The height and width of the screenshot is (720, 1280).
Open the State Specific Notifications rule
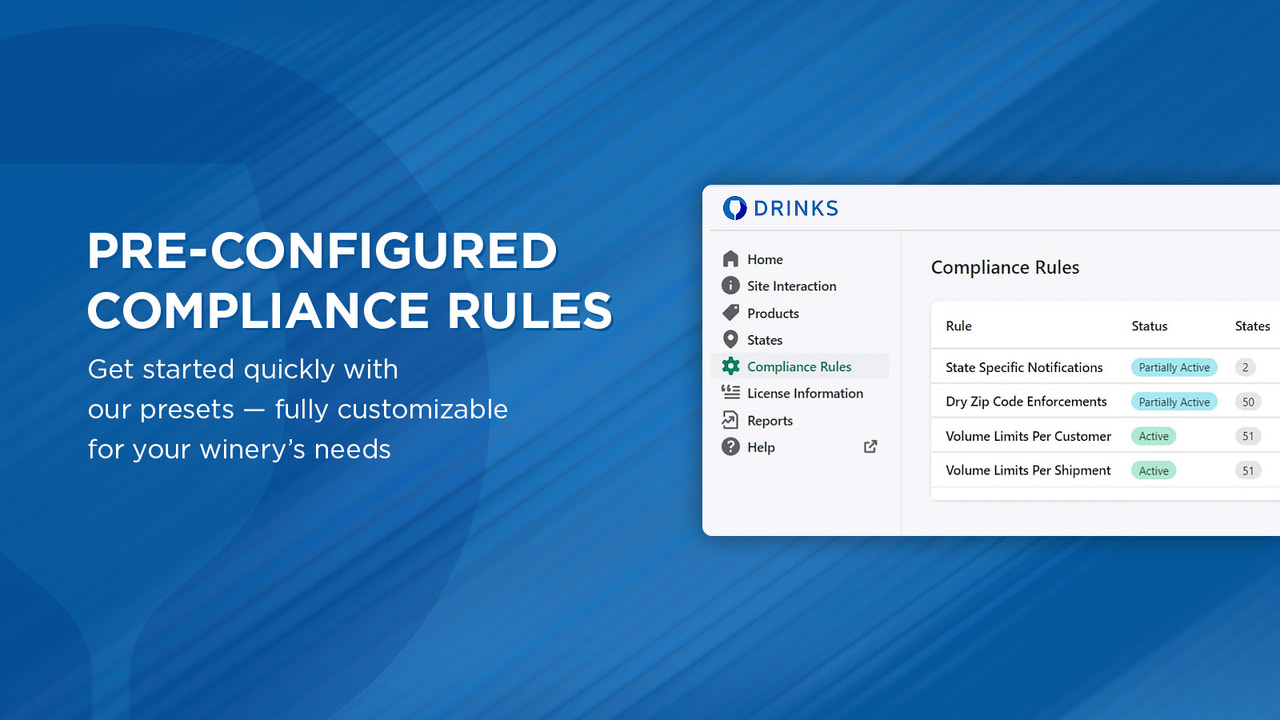click(x=1022, y=367)
